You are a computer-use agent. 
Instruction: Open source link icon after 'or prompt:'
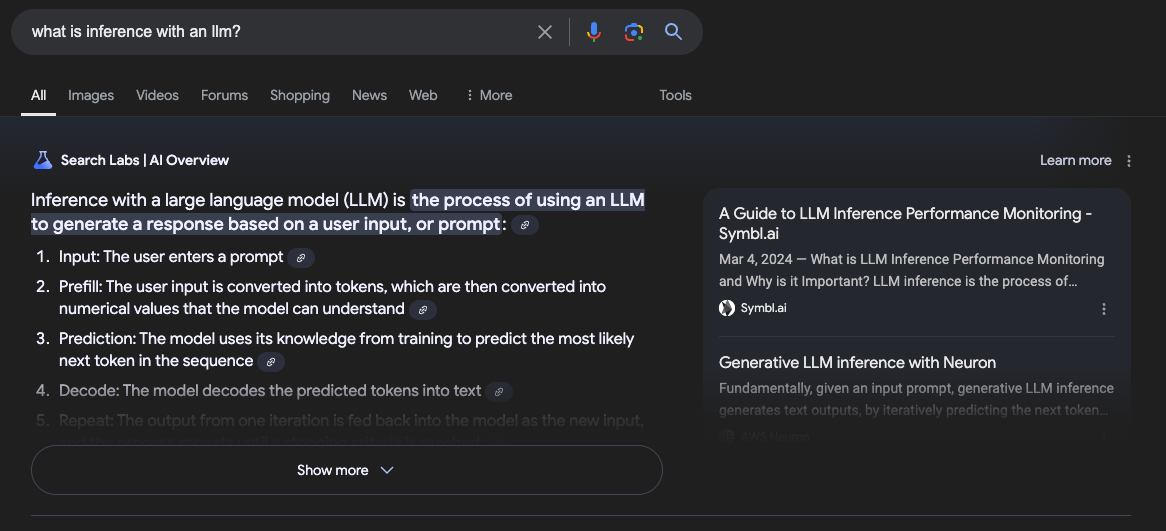(525, 225)
